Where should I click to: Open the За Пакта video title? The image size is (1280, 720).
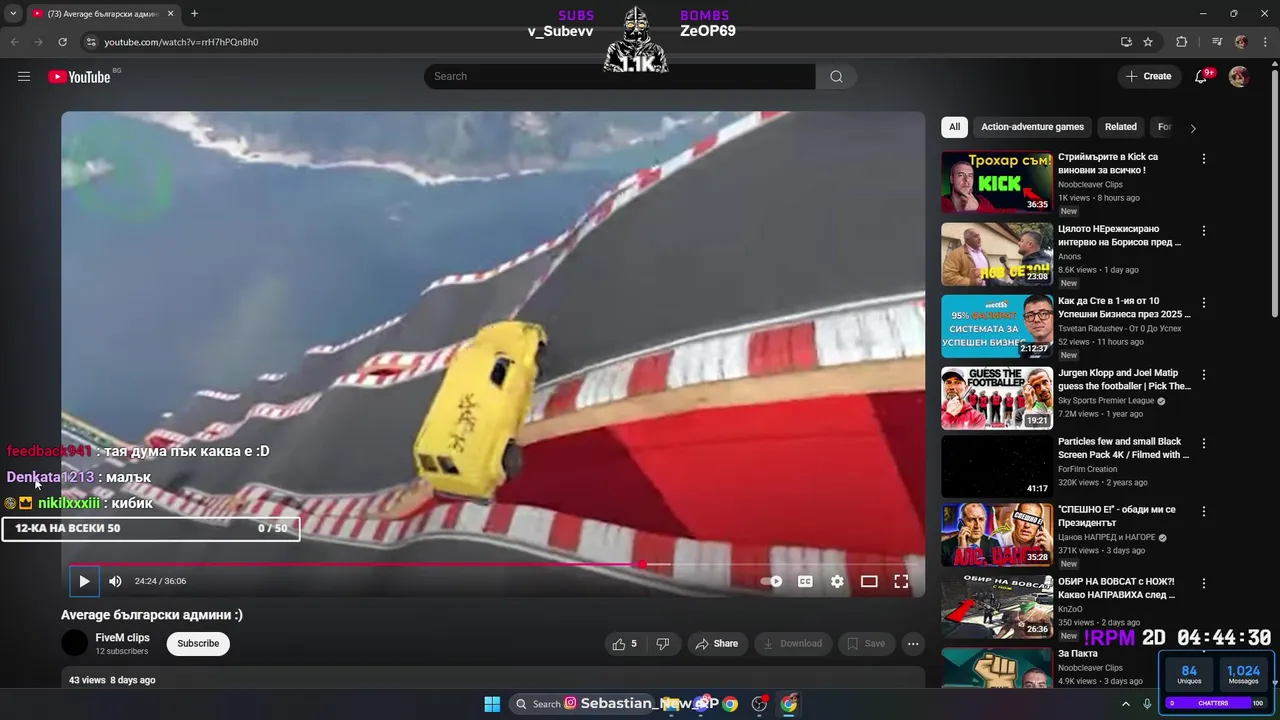pos(1078,654)
